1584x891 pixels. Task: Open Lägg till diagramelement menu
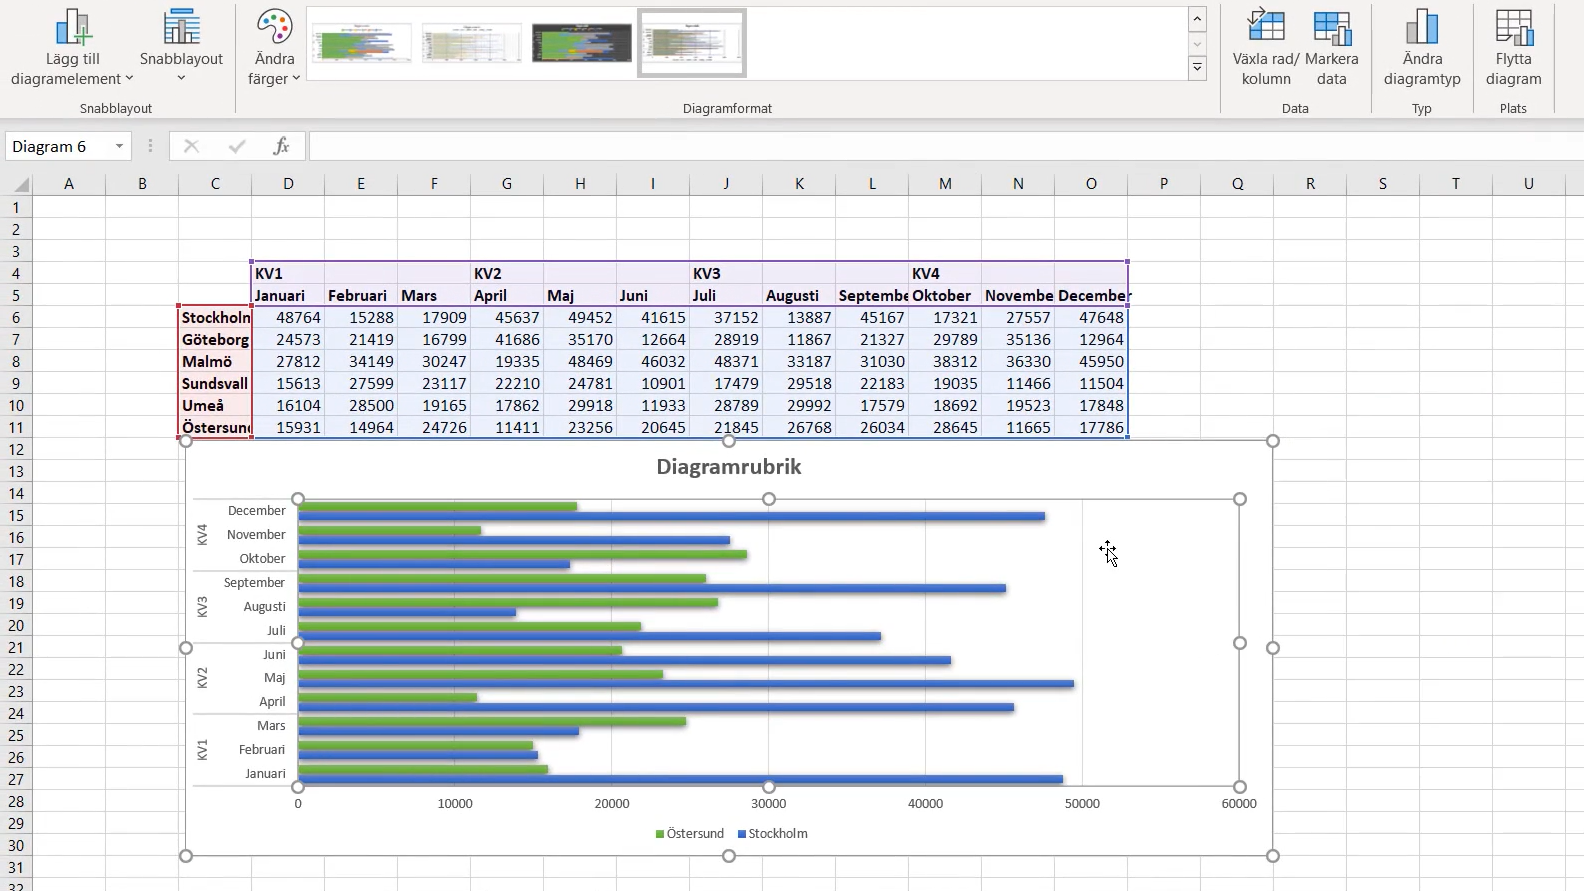tap(72, 48)
